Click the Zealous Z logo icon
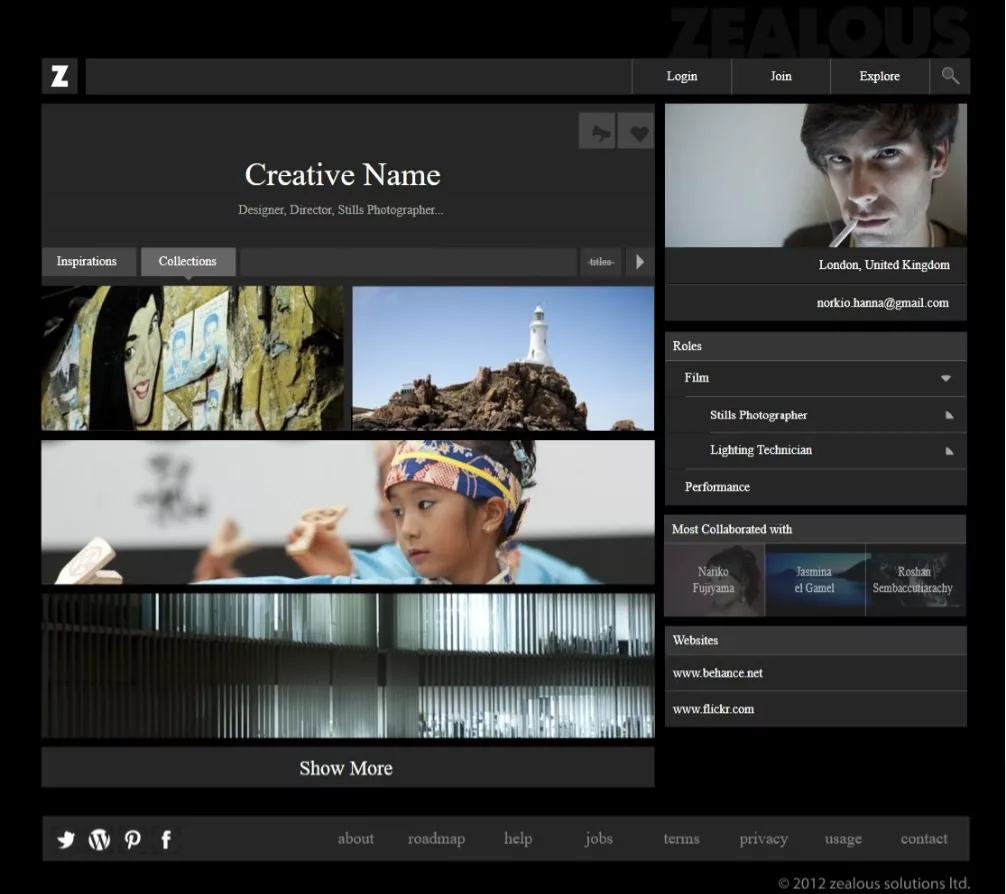1006x894 pixels. tap(60, 76)
